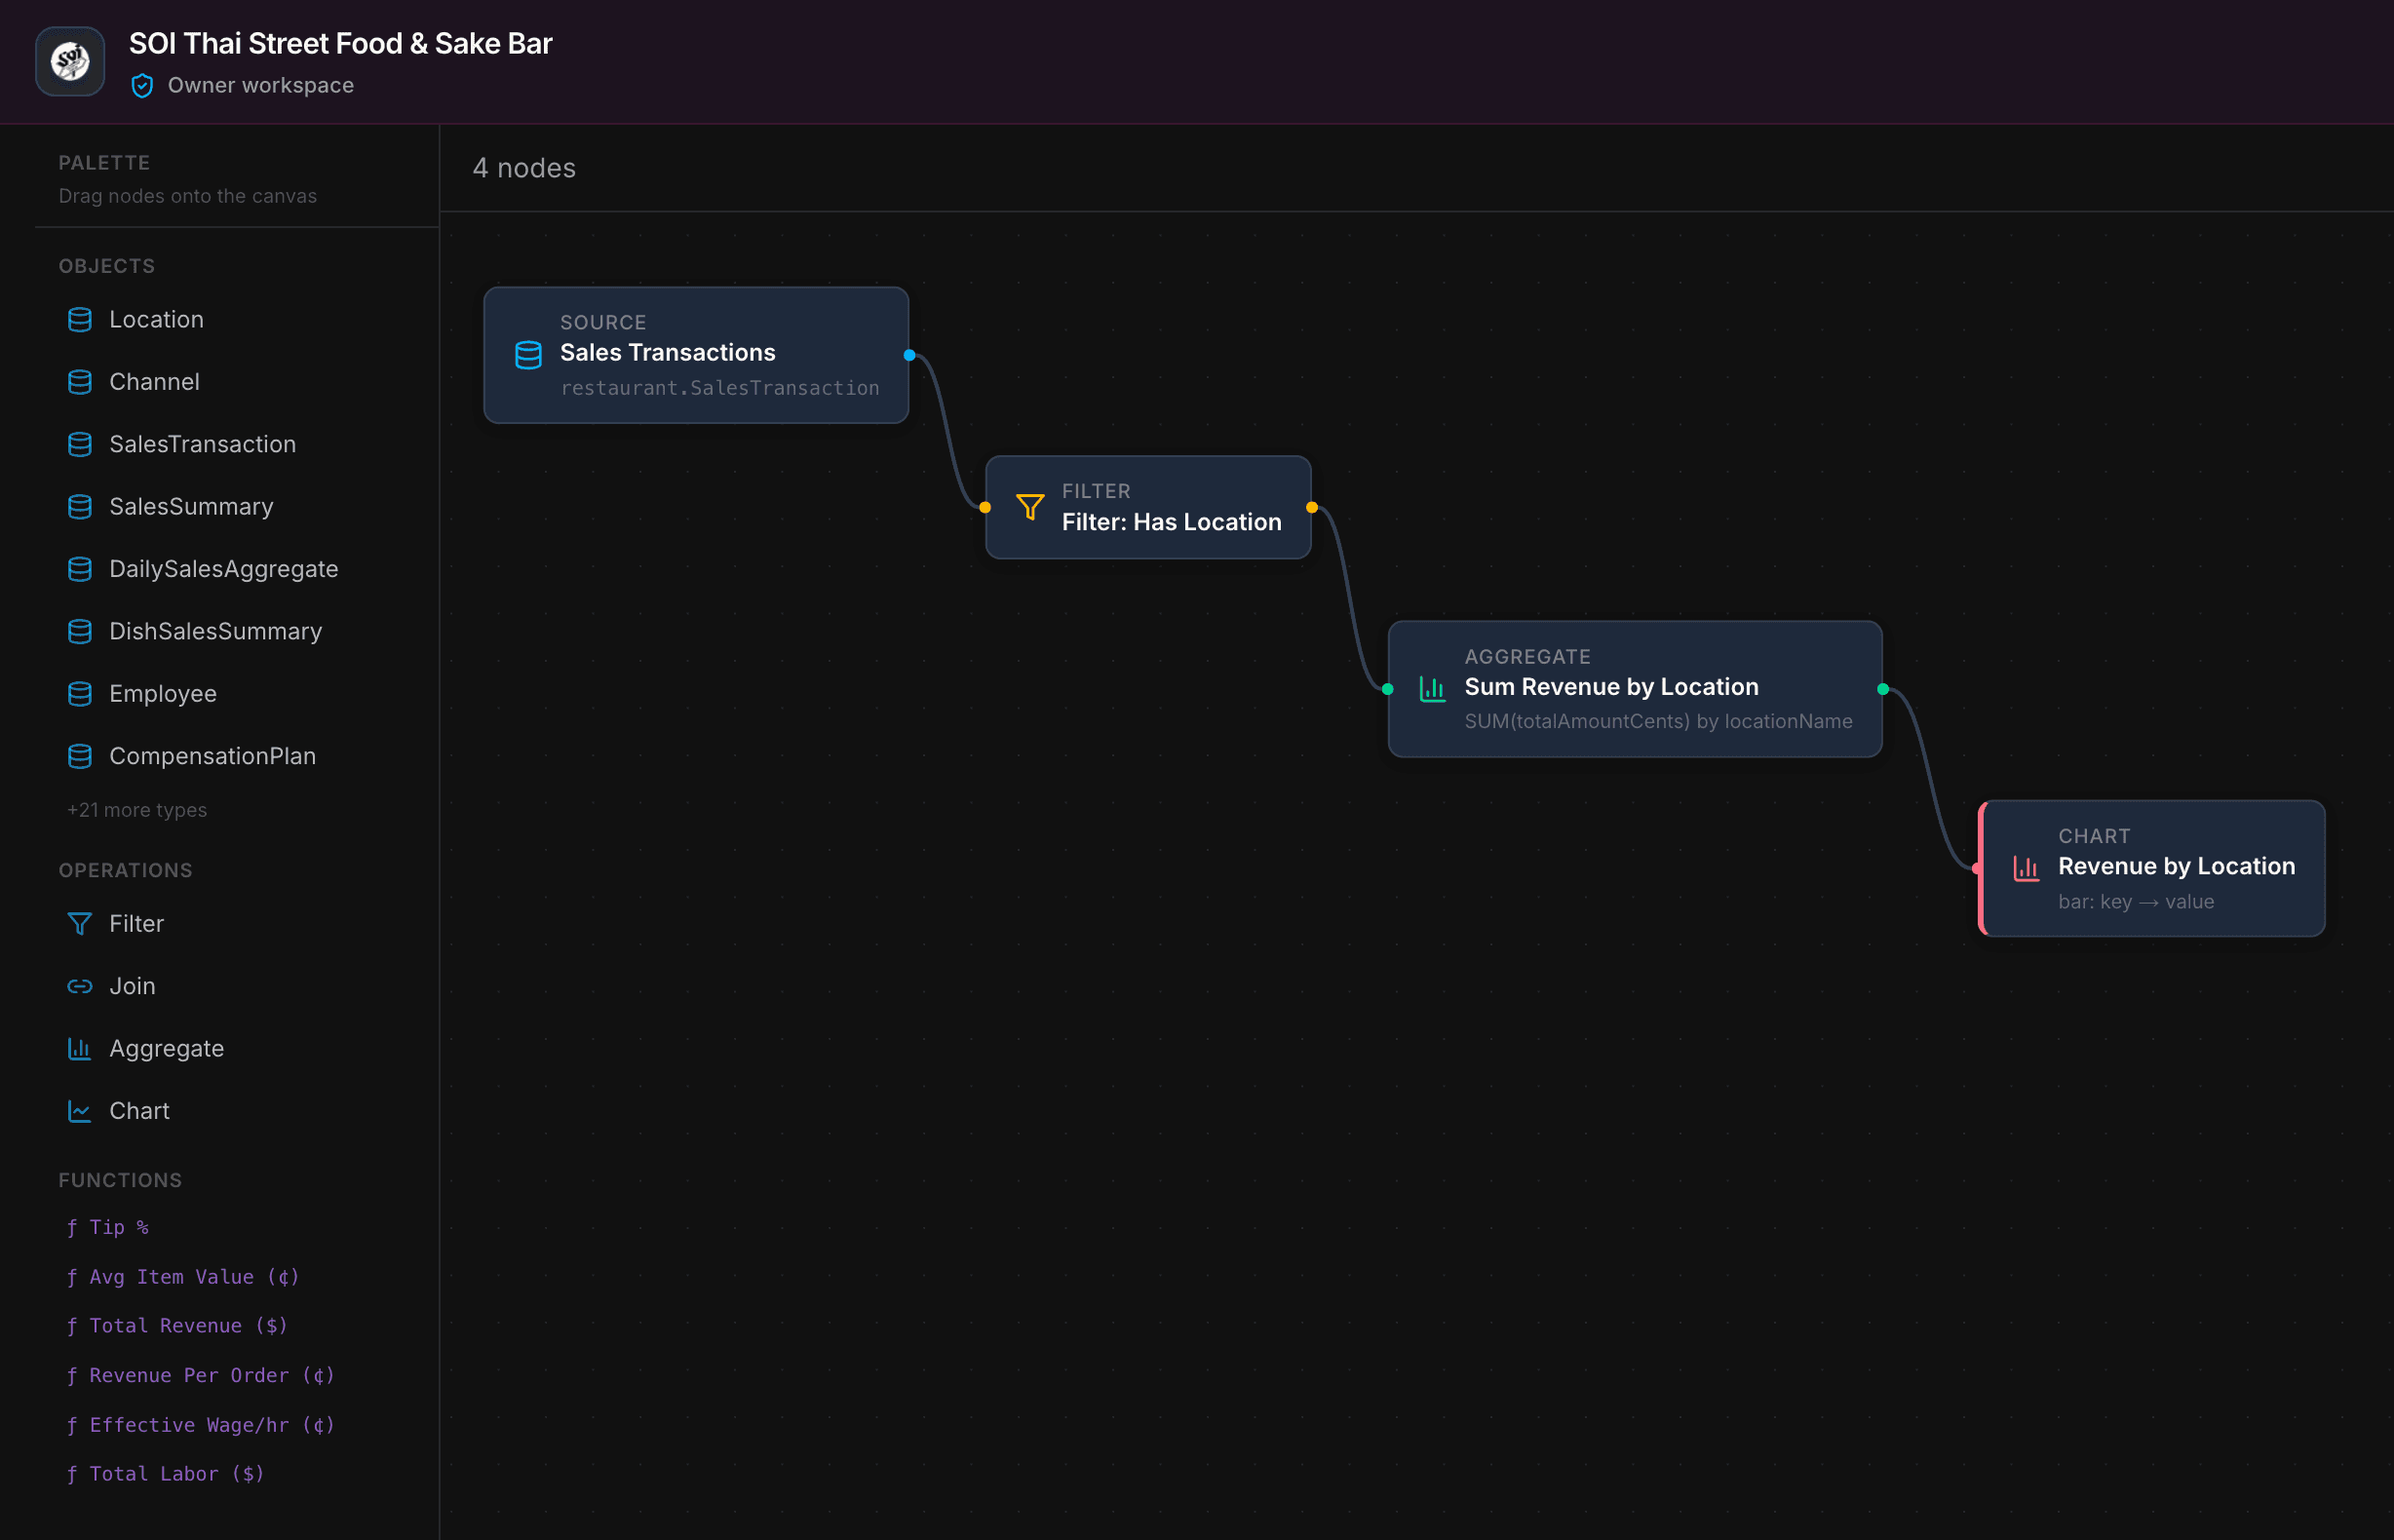Click the blue output port of Sales Transactions
The width and height of the screenshot is (2394, 1540).
tap(909, 355)
